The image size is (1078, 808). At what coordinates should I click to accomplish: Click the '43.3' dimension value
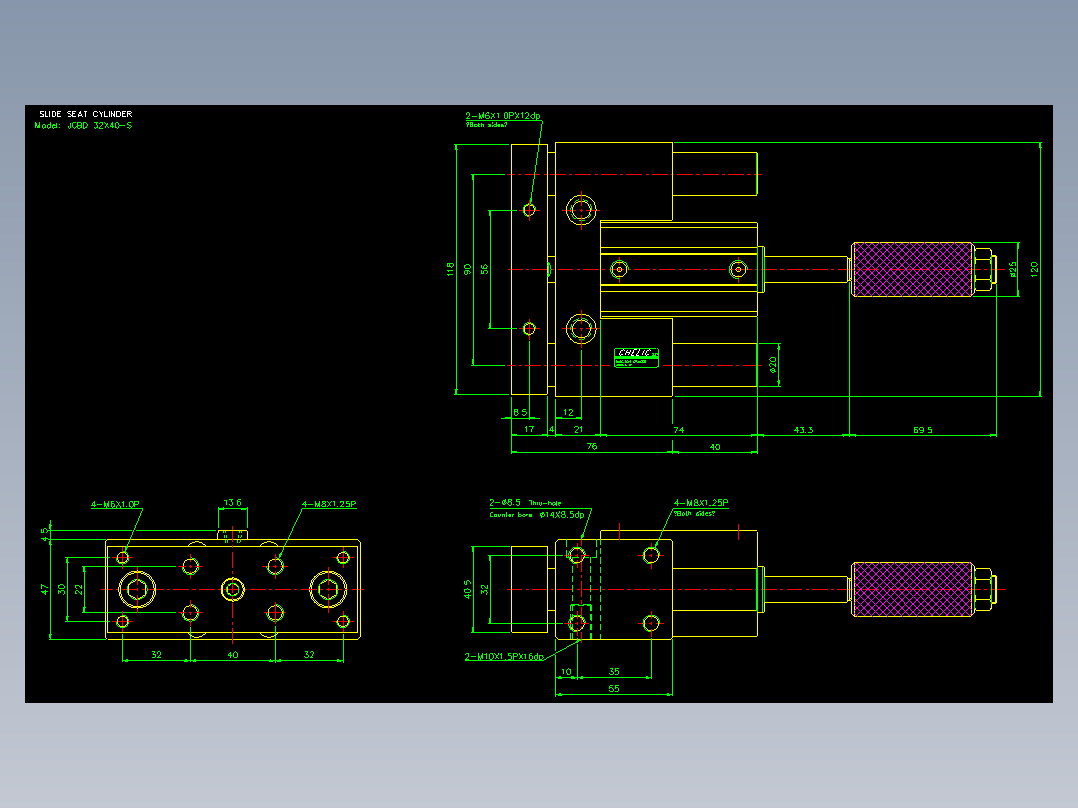pos(803,430)
